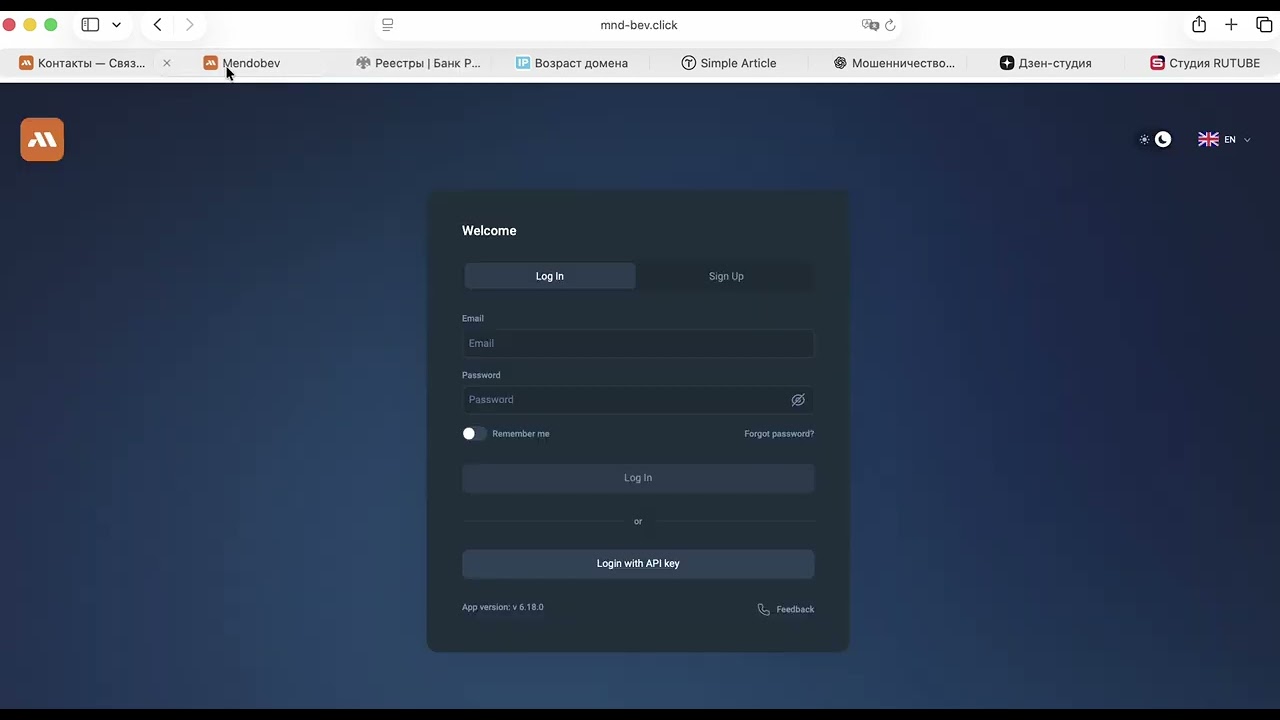
Task: Click the Password label text
Action: point(481,375)
